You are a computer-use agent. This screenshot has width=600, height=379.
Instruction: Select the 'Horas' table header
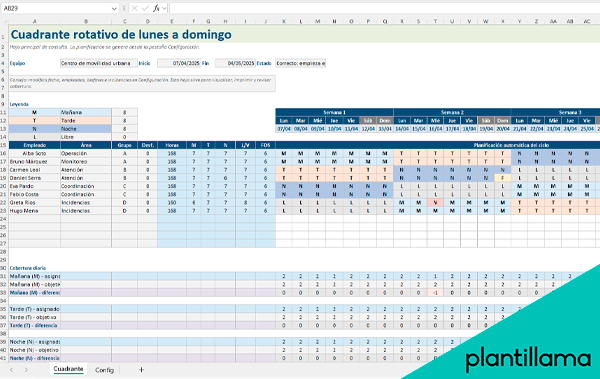(x=172, y=145)
